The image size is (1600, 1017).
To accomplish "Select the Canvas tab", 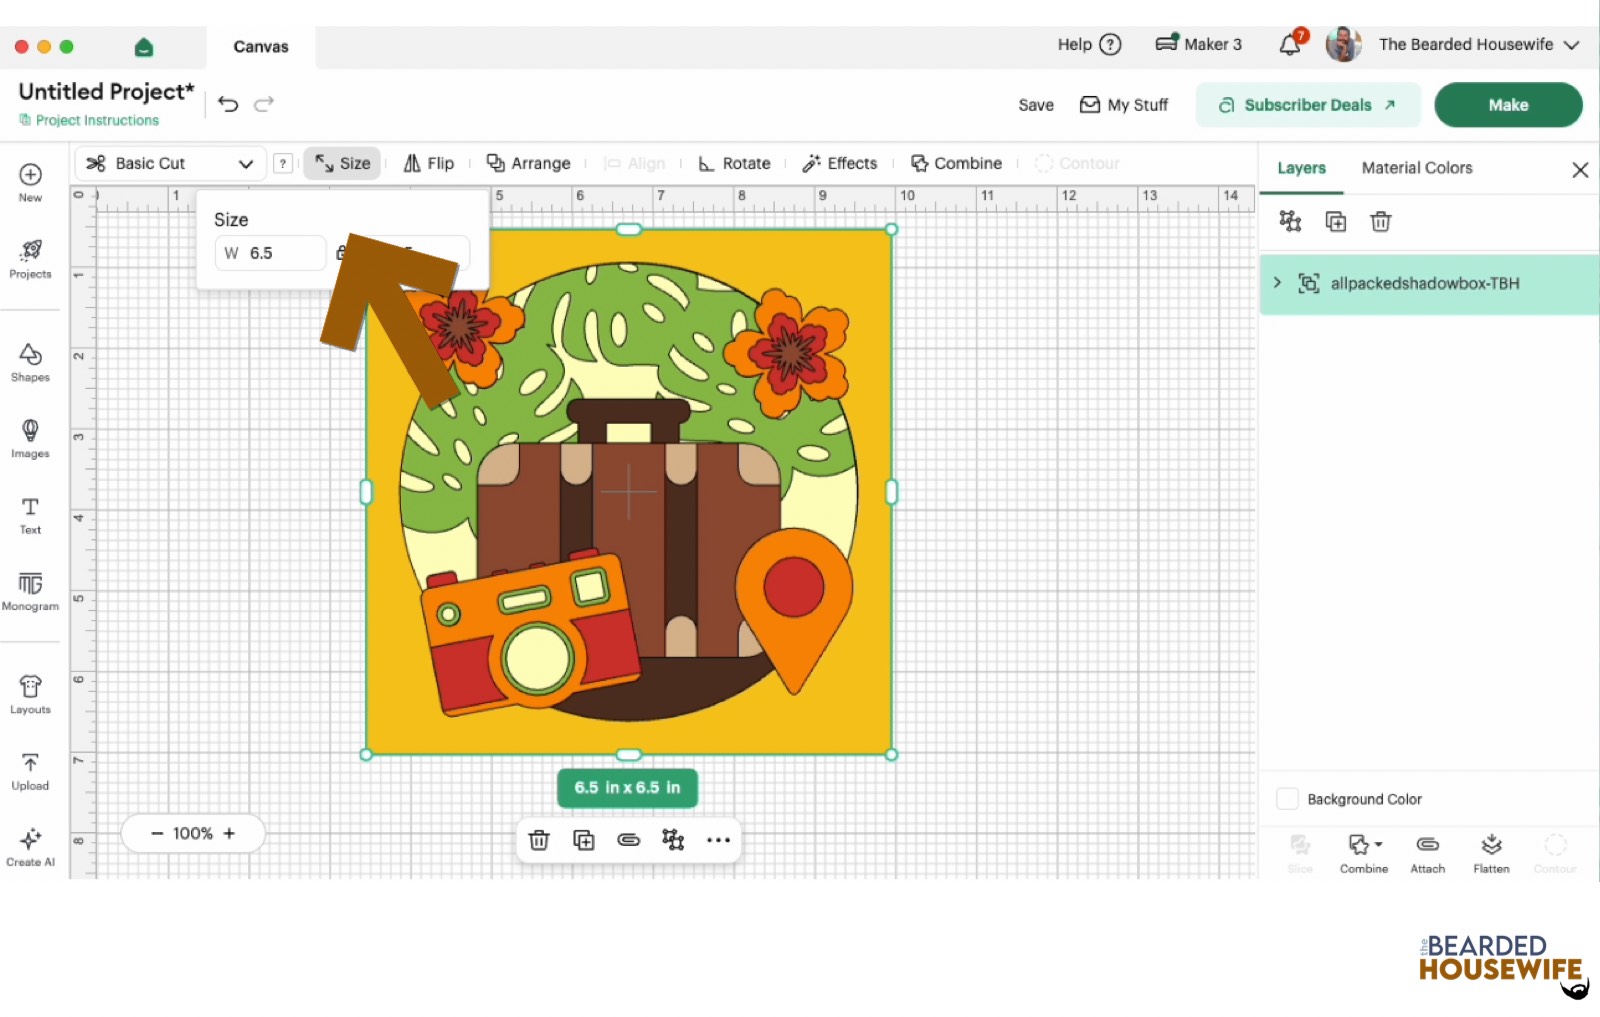I will tap(261, 47).
